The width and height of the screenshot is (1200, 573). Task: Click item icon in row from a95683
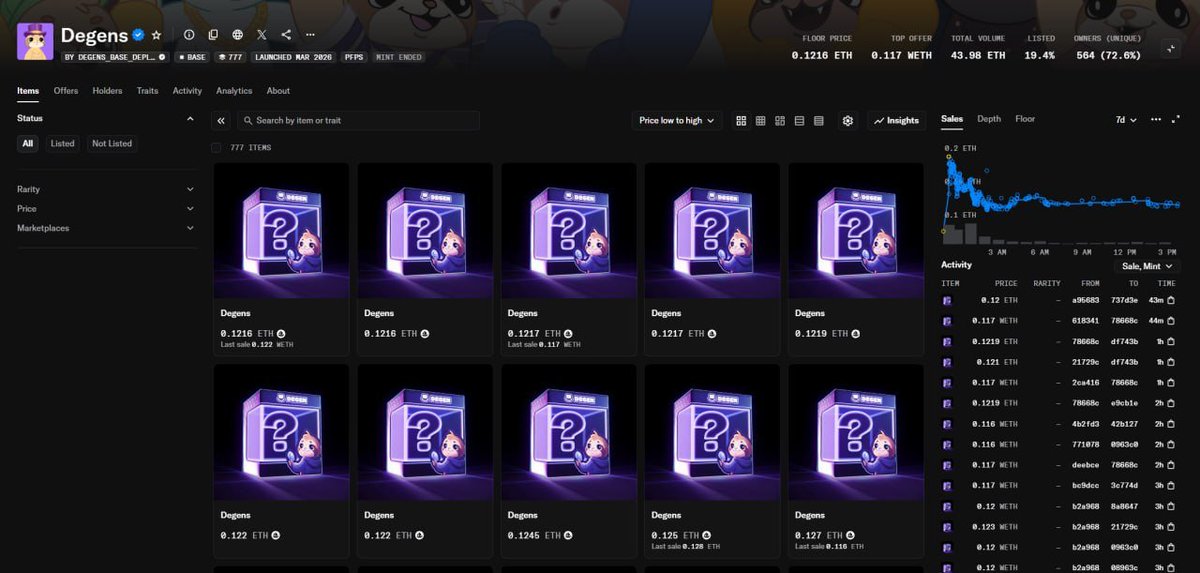(x=947, y=300)
